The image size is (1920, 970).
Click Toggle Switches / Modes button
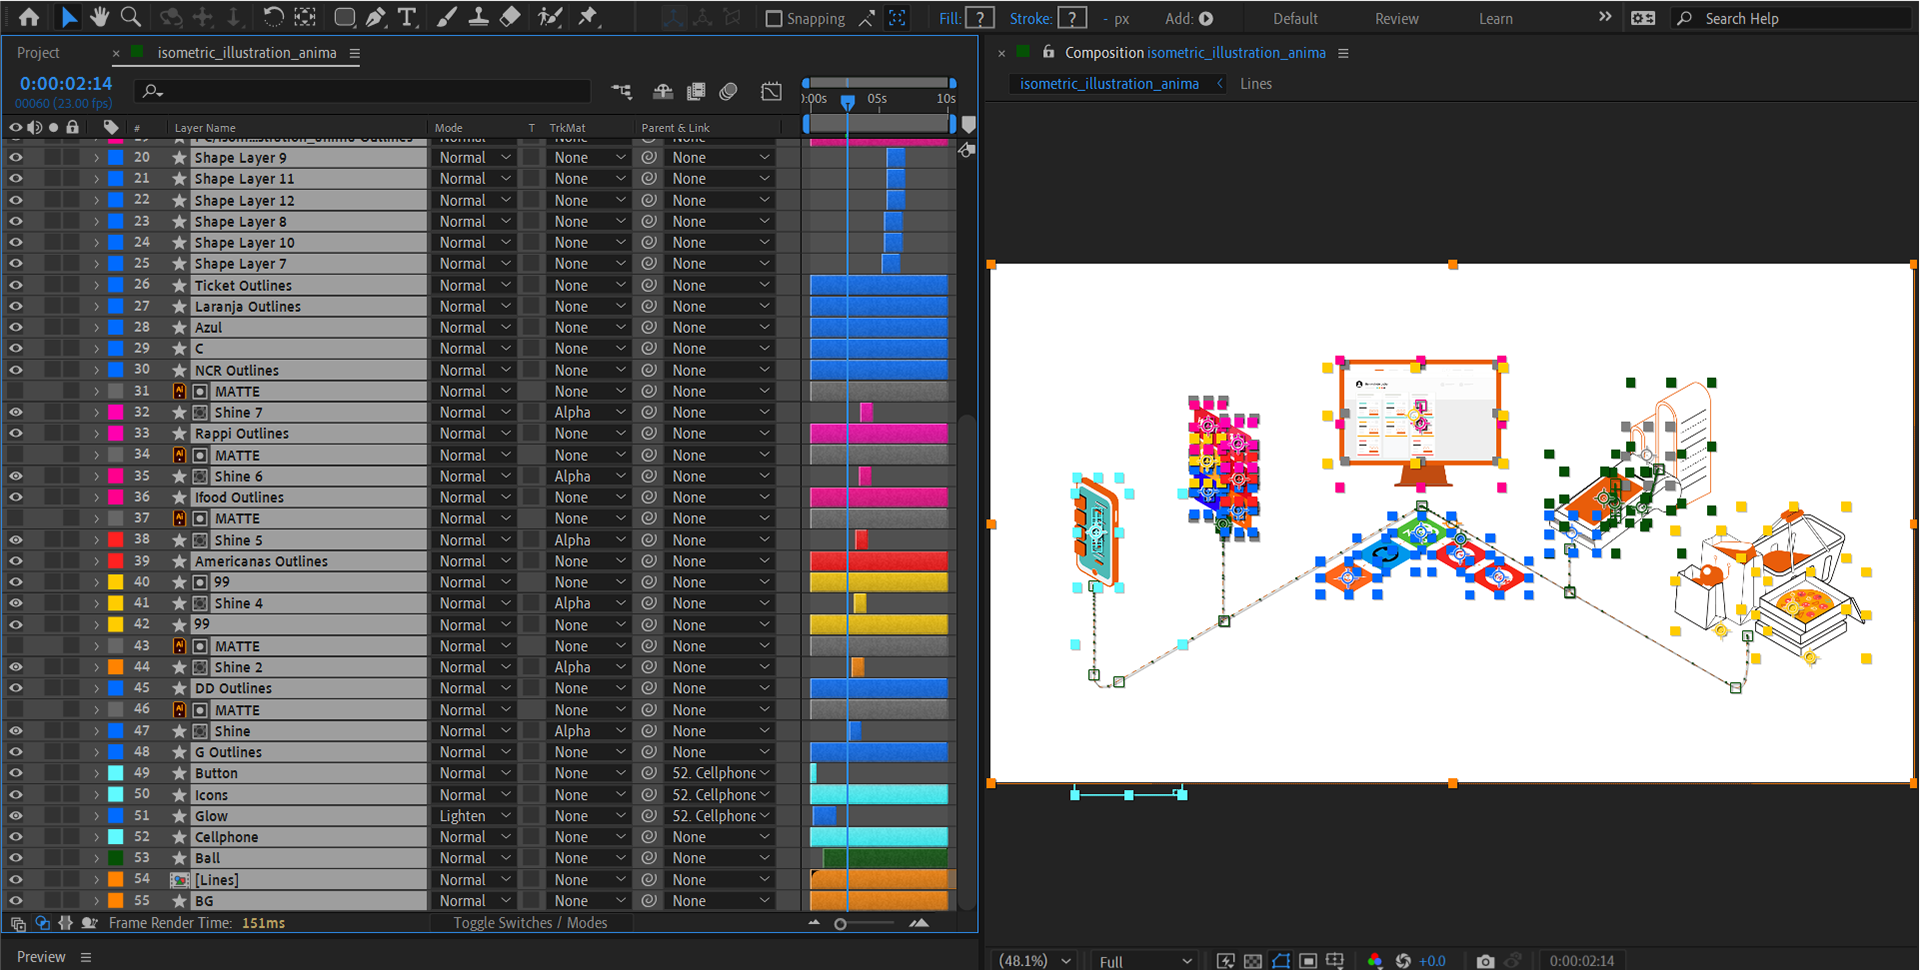pyautogui.click(x=530, y=923)
